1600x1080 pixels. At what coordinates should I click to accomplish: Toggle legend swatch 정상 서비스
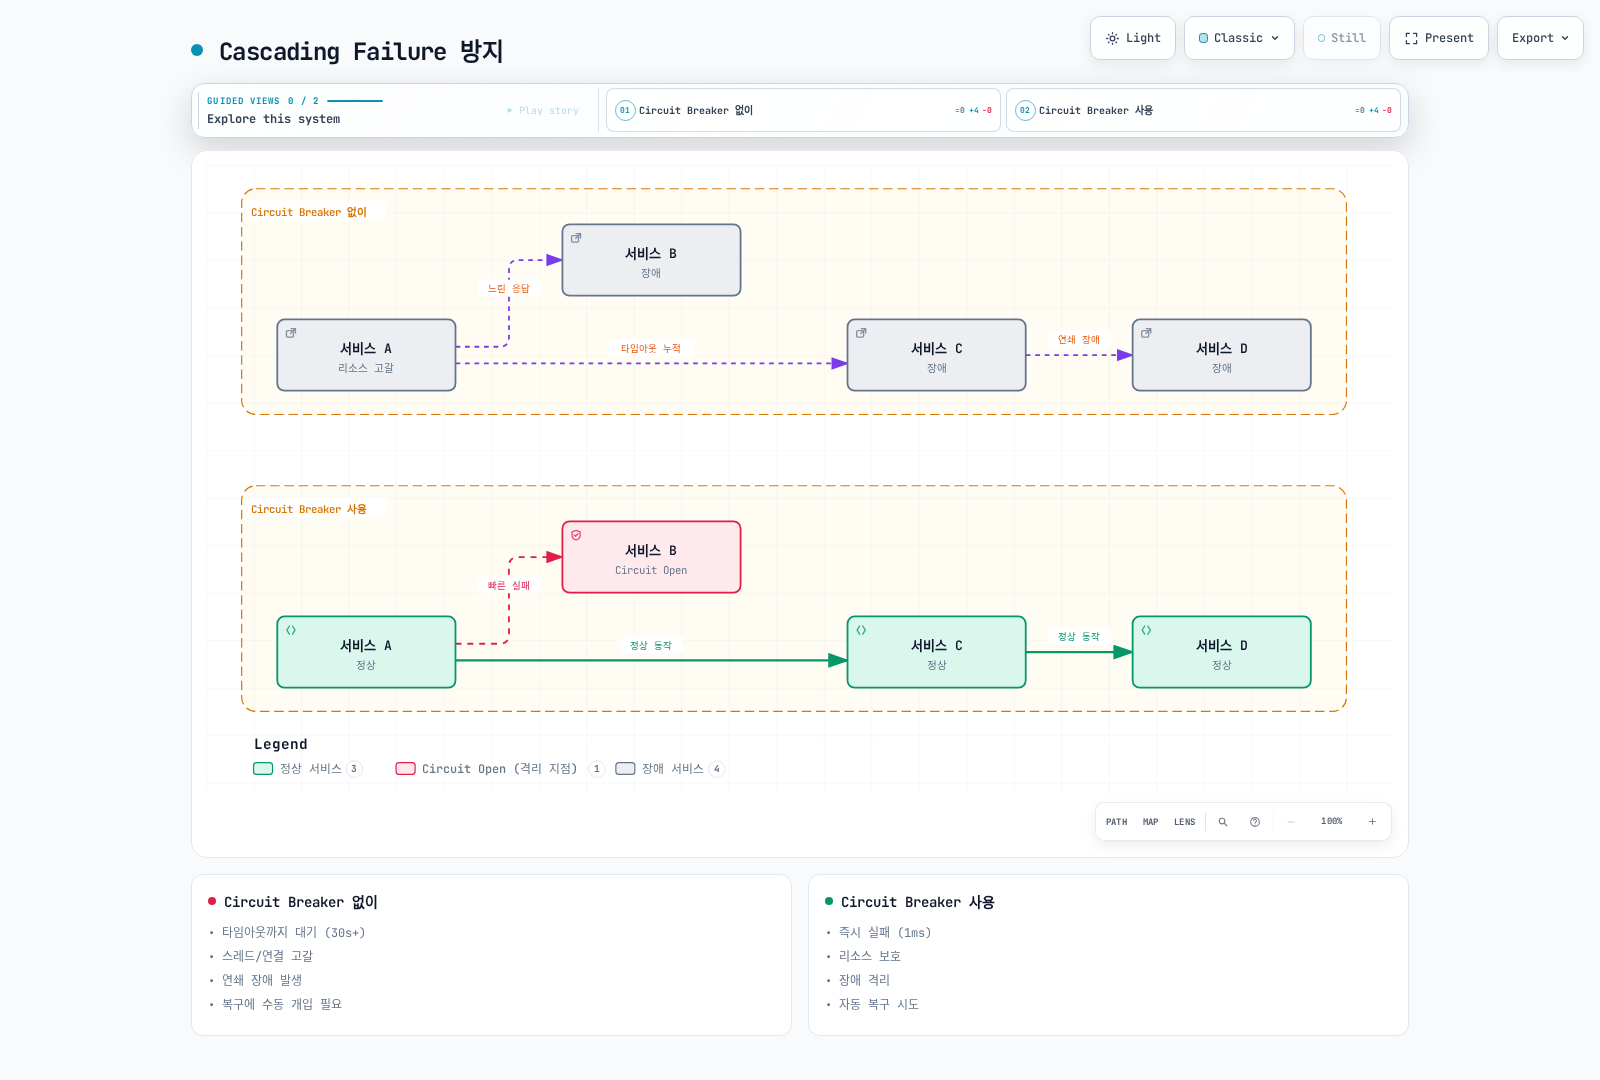pos(263,769)
